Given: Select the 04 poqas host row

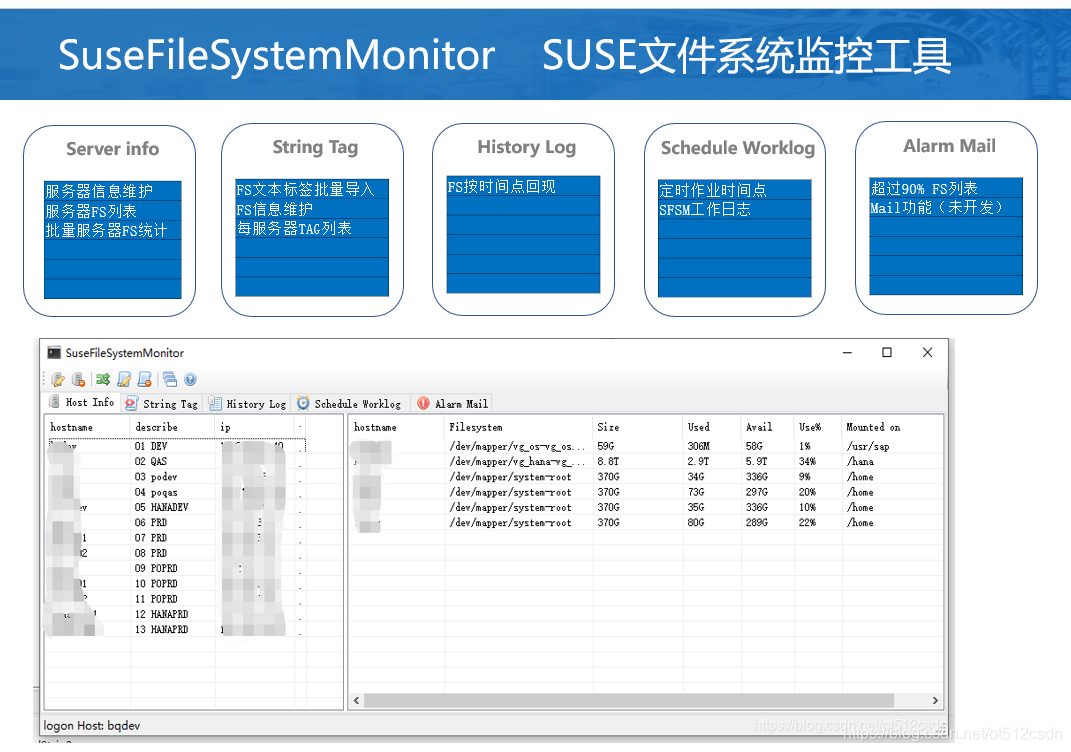Looking at the screenshot, I should (176, 492).
